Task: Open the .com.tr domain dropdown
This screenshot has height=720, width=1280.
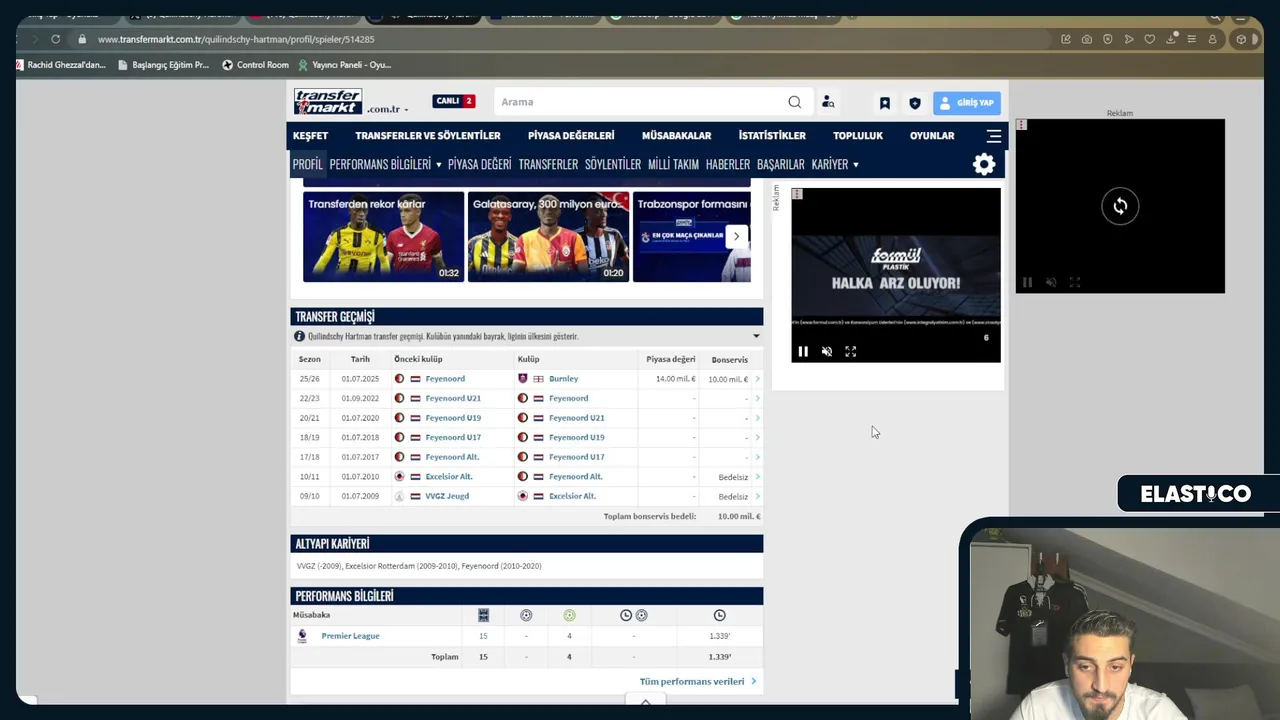Action: 387,109
